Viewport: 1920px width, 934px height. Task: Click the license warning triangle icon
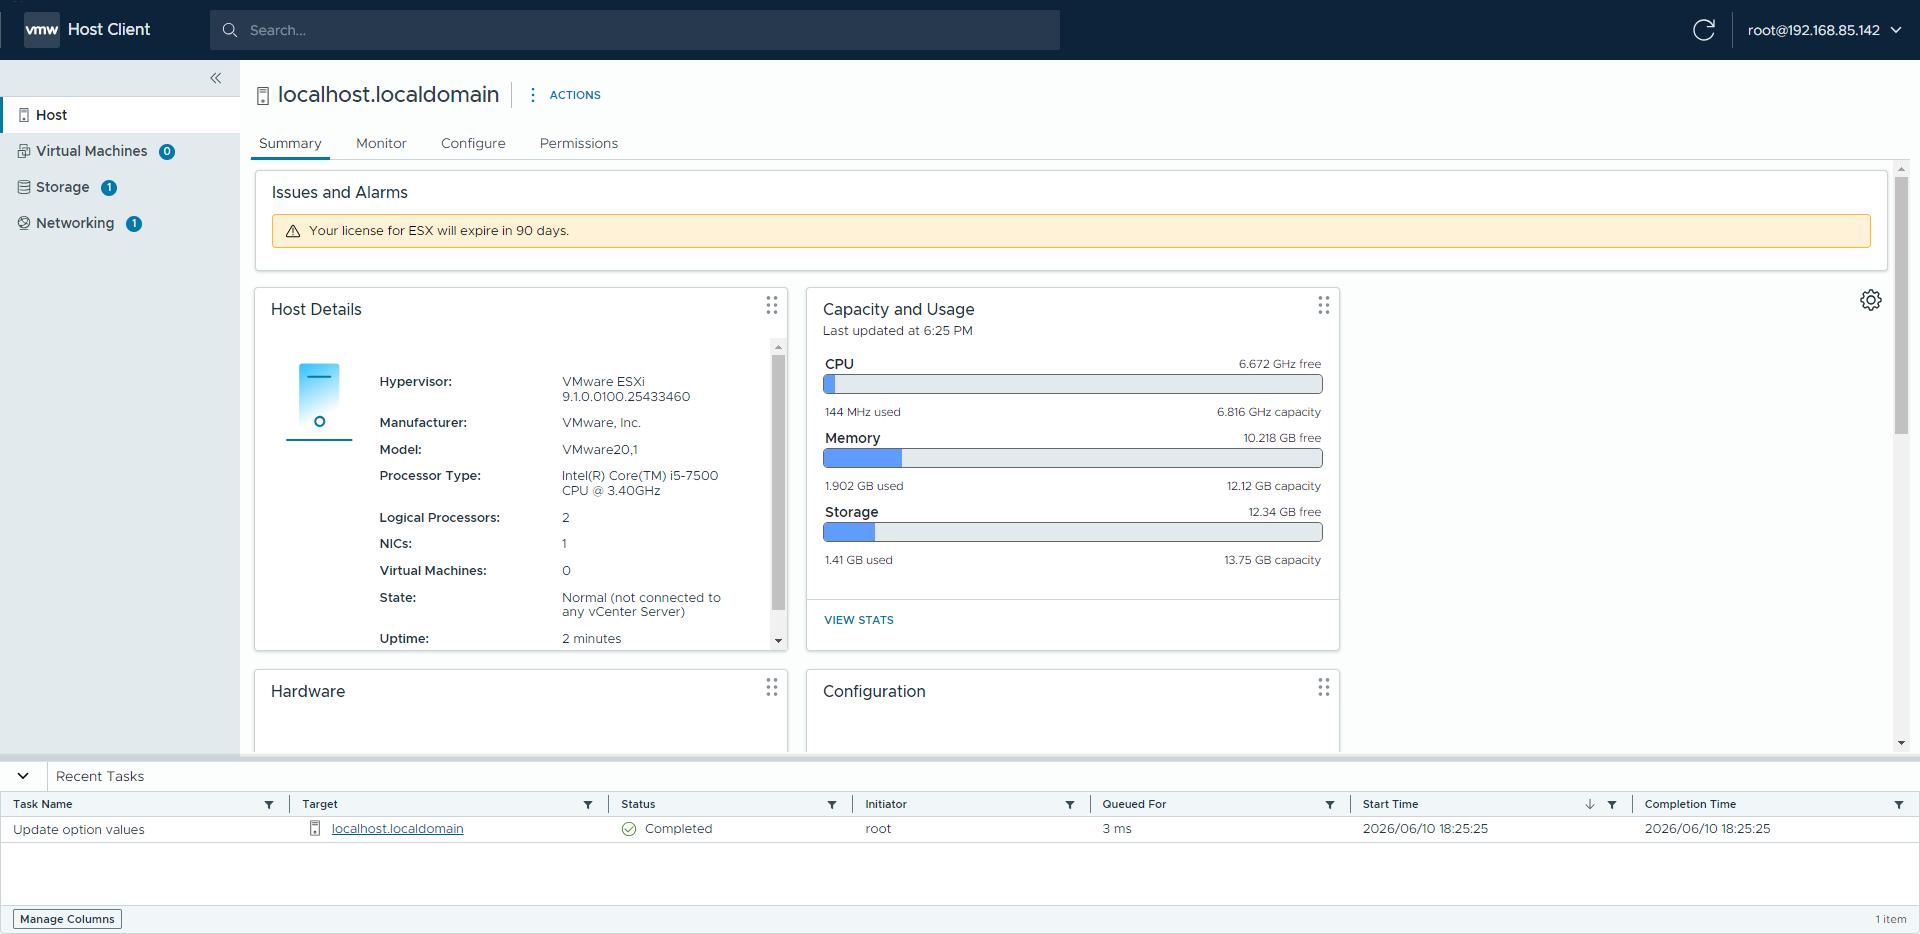click(293, 231)
